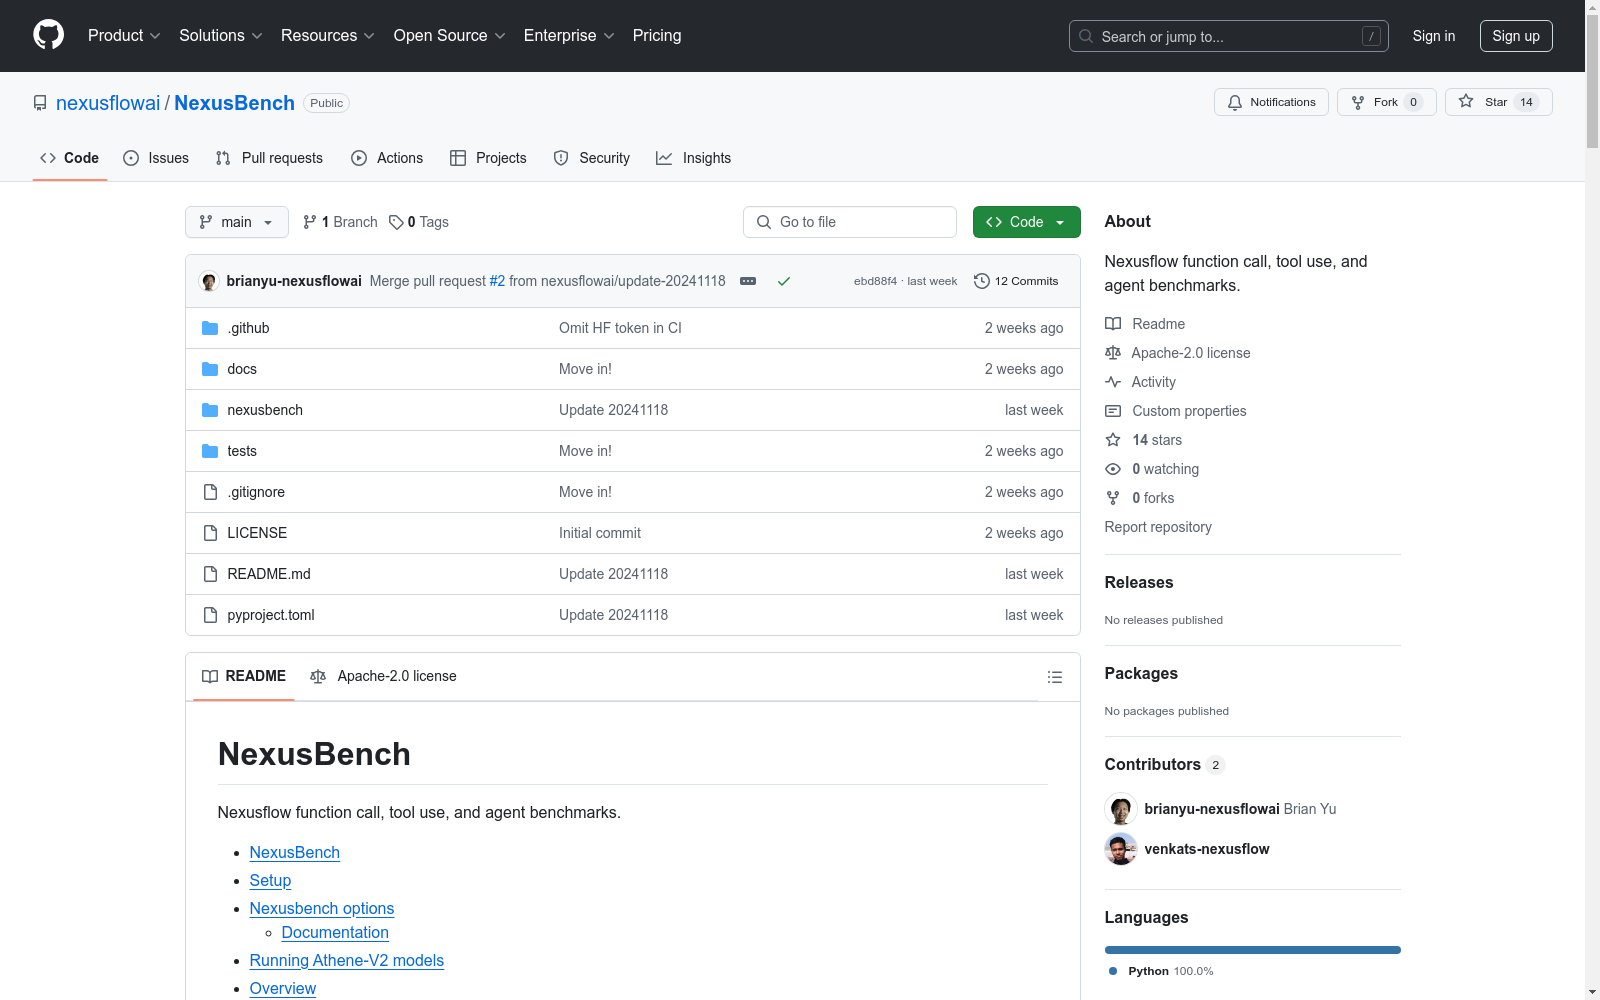
Task: Click the star icon beside 14 stars
Action: coord(1113,440)
